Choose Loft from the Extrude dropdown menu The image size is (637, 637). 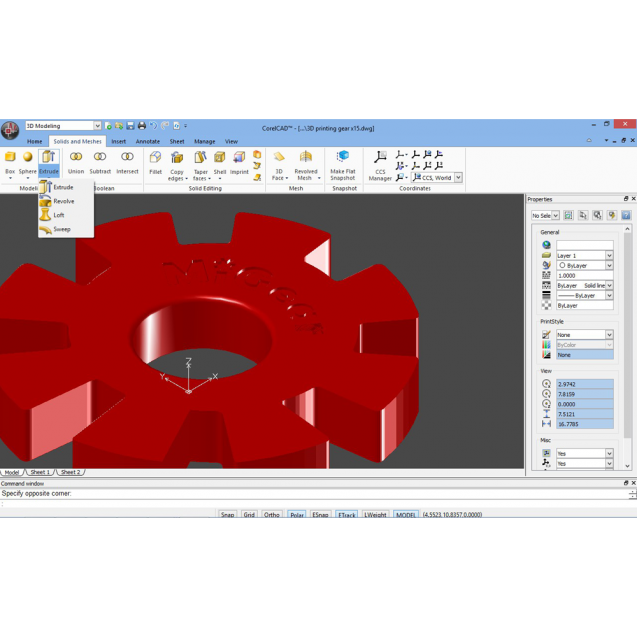65,215
